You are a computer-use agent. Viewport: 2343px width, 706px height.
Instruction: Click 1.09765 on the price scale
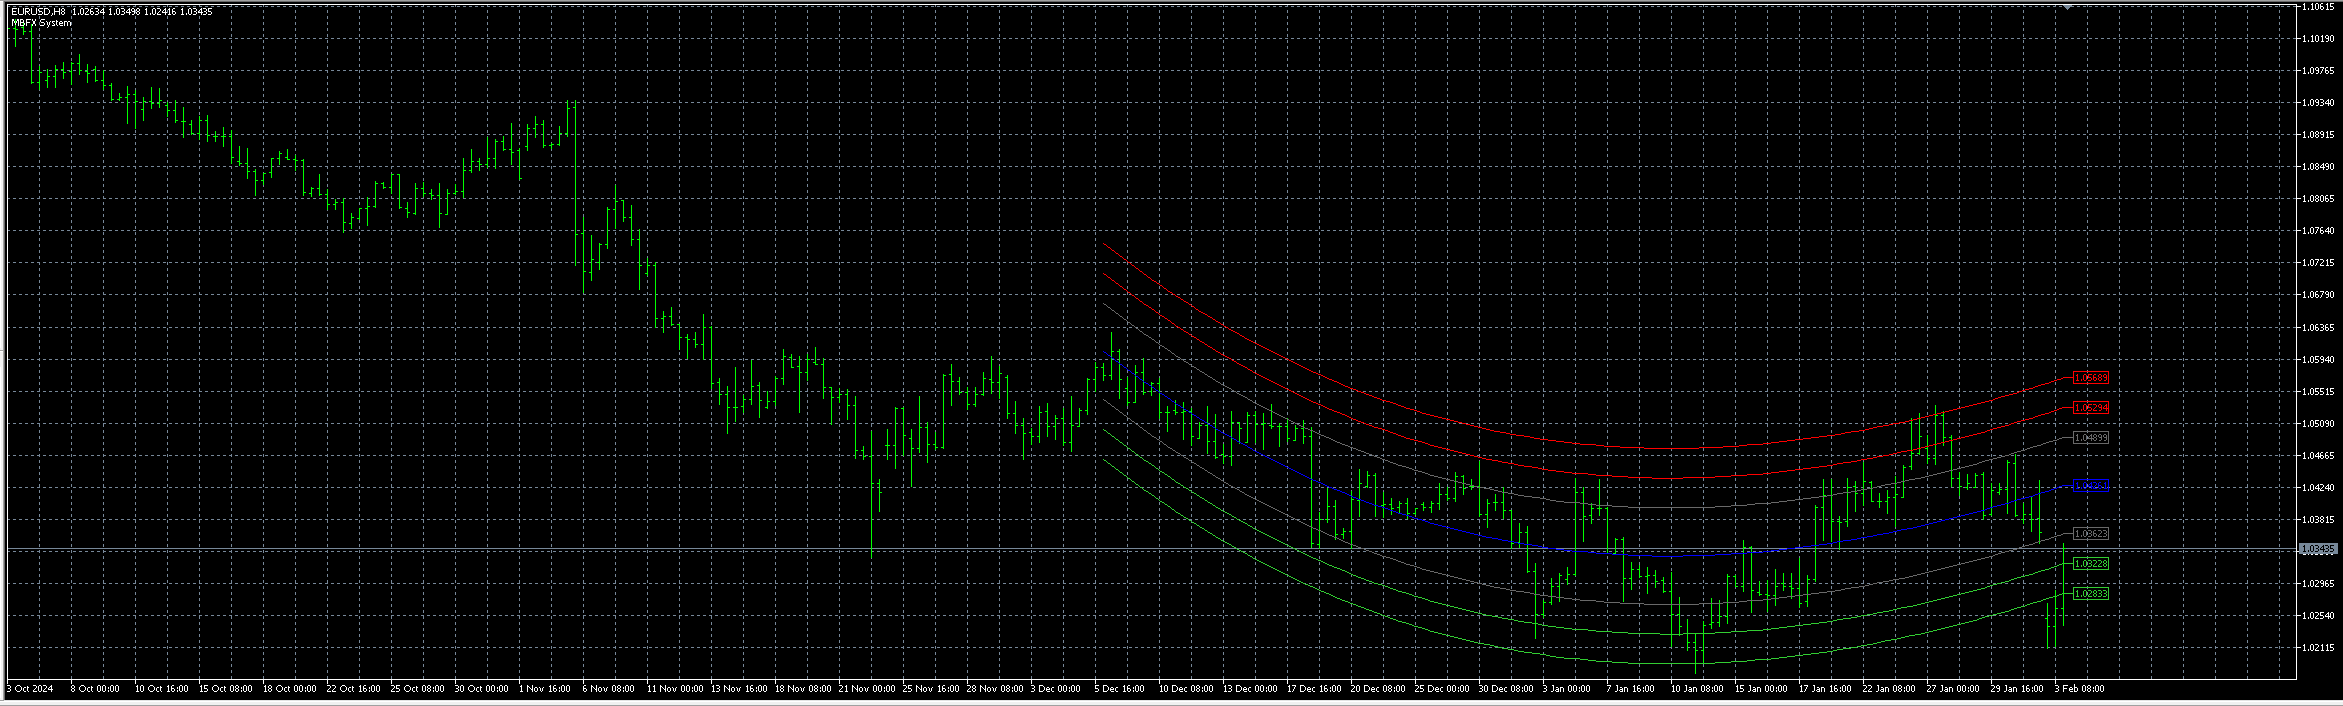point(2318,71)
